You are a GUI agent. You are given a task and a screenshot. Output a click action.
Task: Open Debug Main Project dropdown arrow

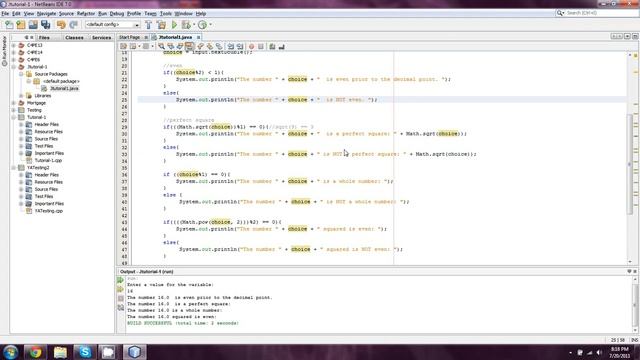click(194, 25)
